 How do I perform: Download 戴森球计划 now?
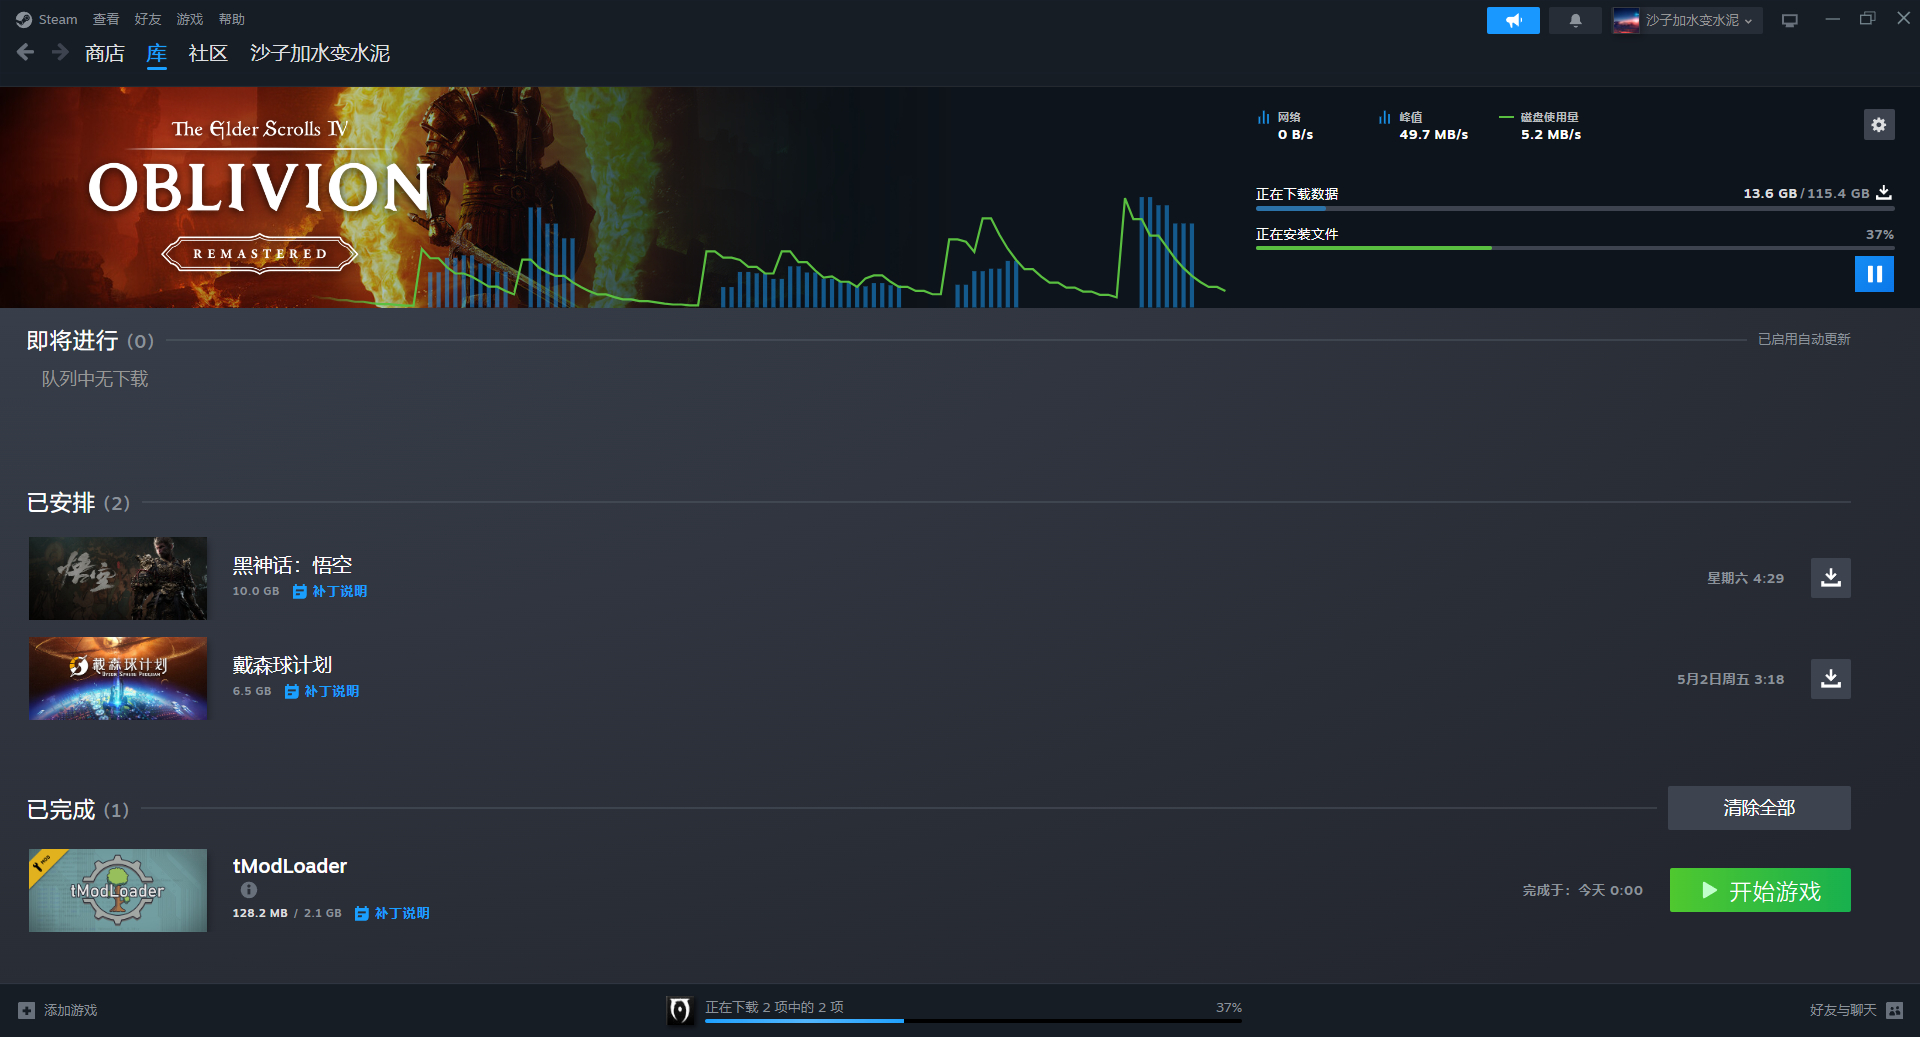1830,679
